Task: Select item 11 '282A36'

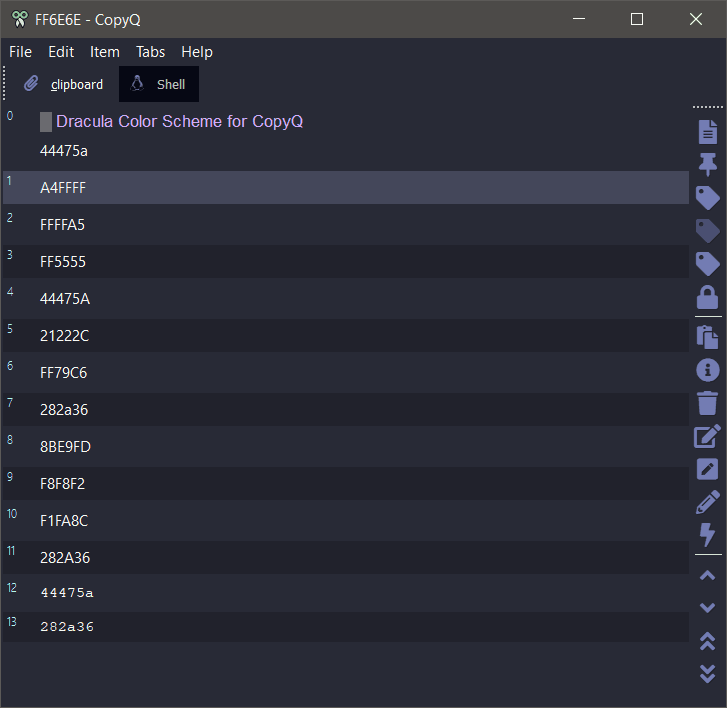Action: [x=346, y=557]
